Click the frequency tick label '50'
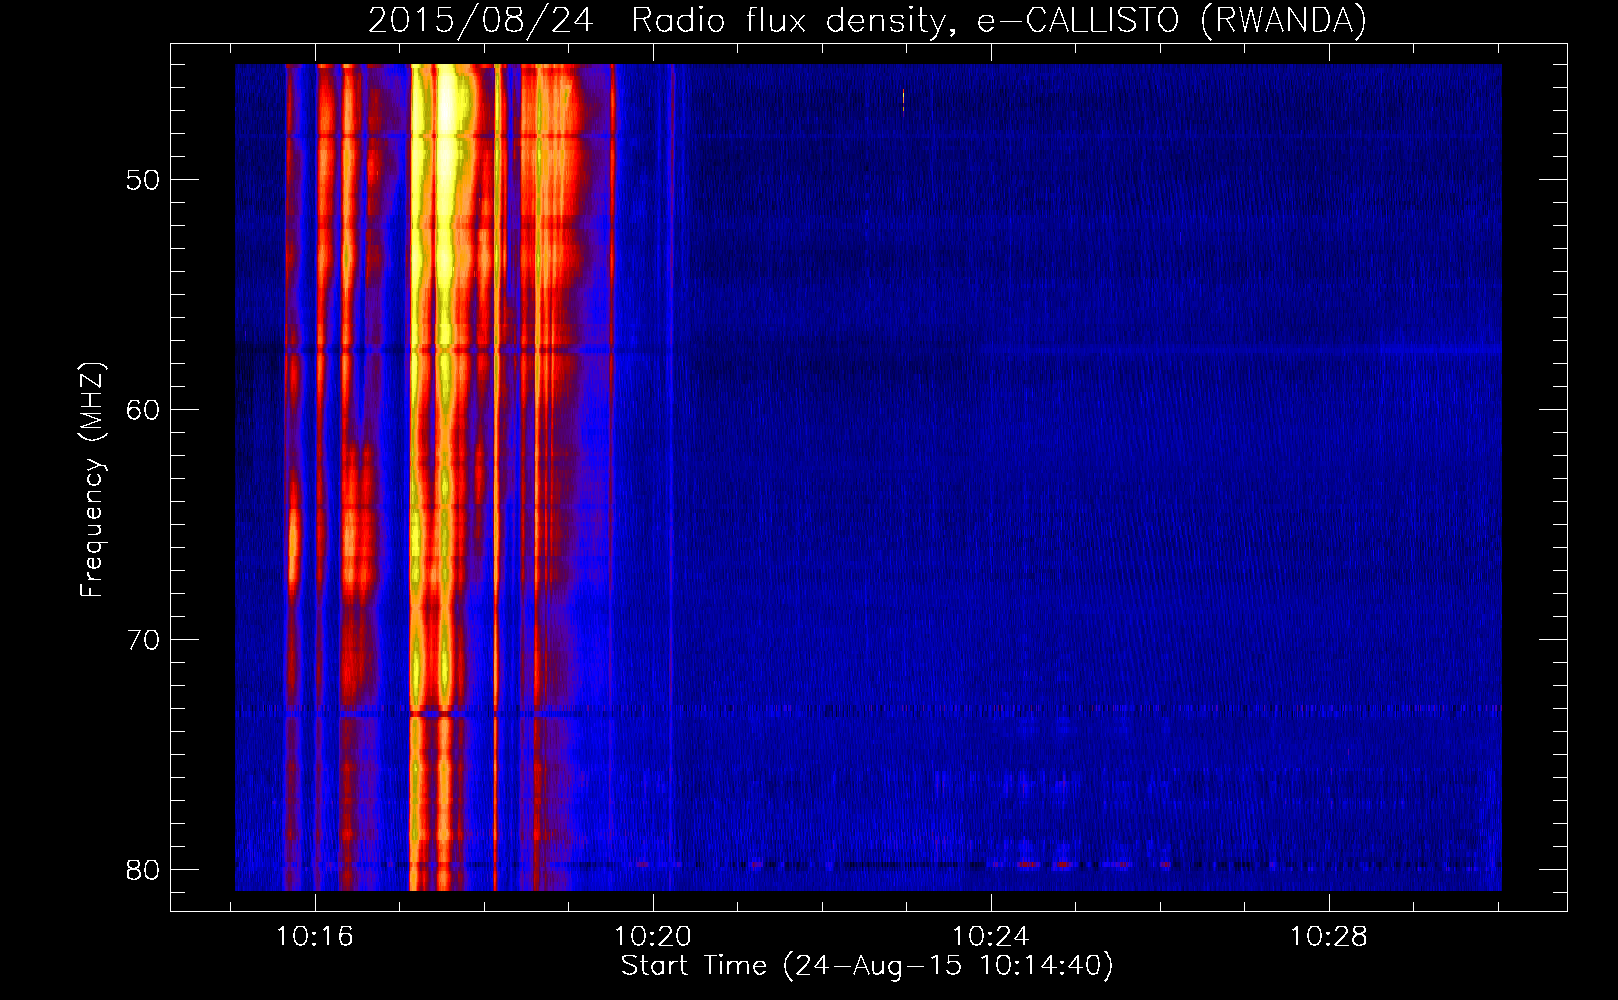 tap(143, 180)
